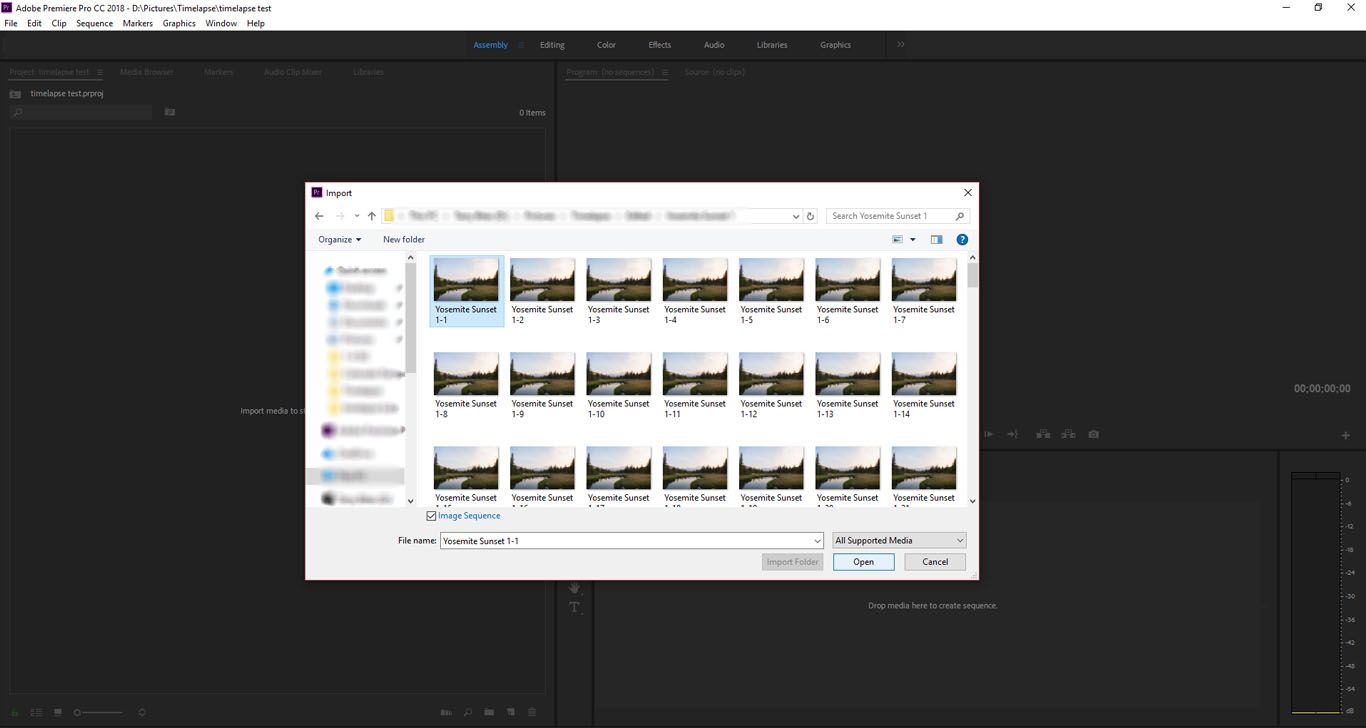Screen dimensions: 1366x728
Task: Click the trash icon in the Project panel
Action: 532,712
